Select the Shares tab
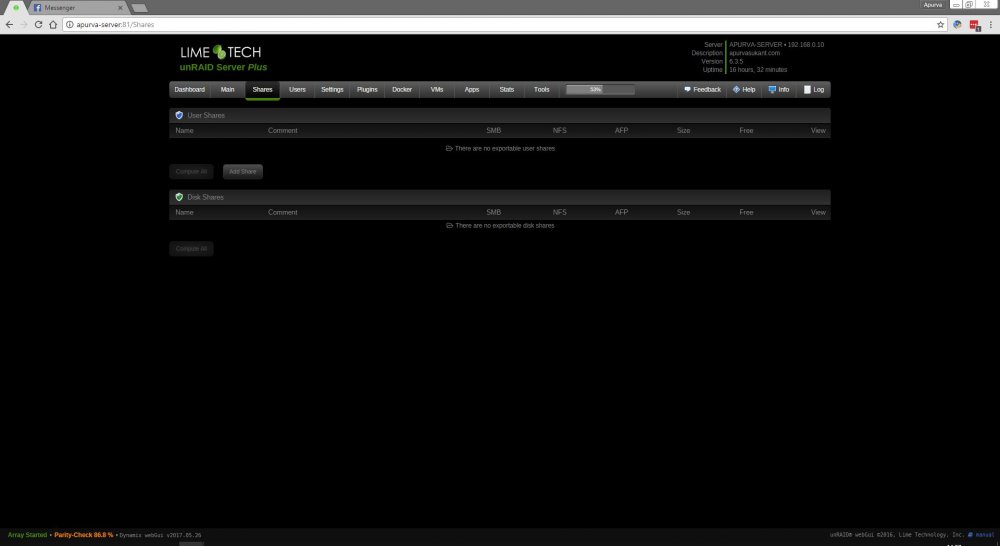The width and height of the screenshot is (1000, 546). (x=262, y=90)
